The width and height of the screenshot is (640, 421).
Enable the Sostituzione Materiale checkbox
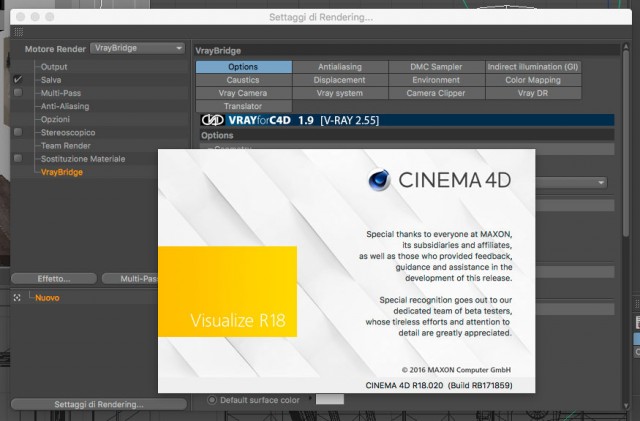(18, 158)
